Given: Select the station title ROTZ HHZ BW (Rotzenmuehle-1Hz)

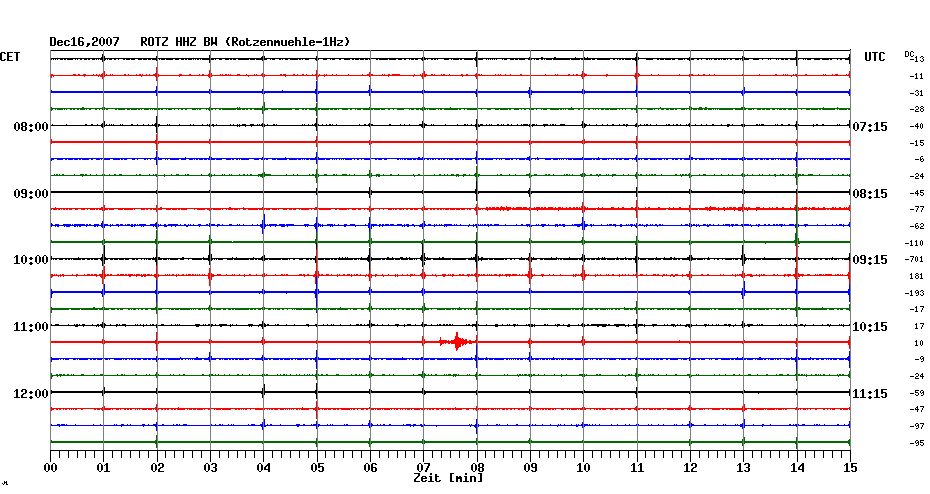Looking at the screenshot, I should pos(245,42).
